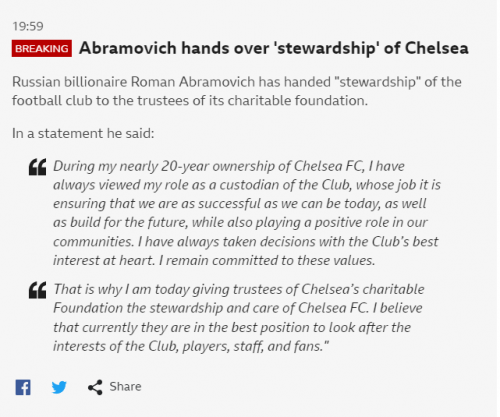
Task: Share the post via Facebook icon
Action: click(23, 387)
